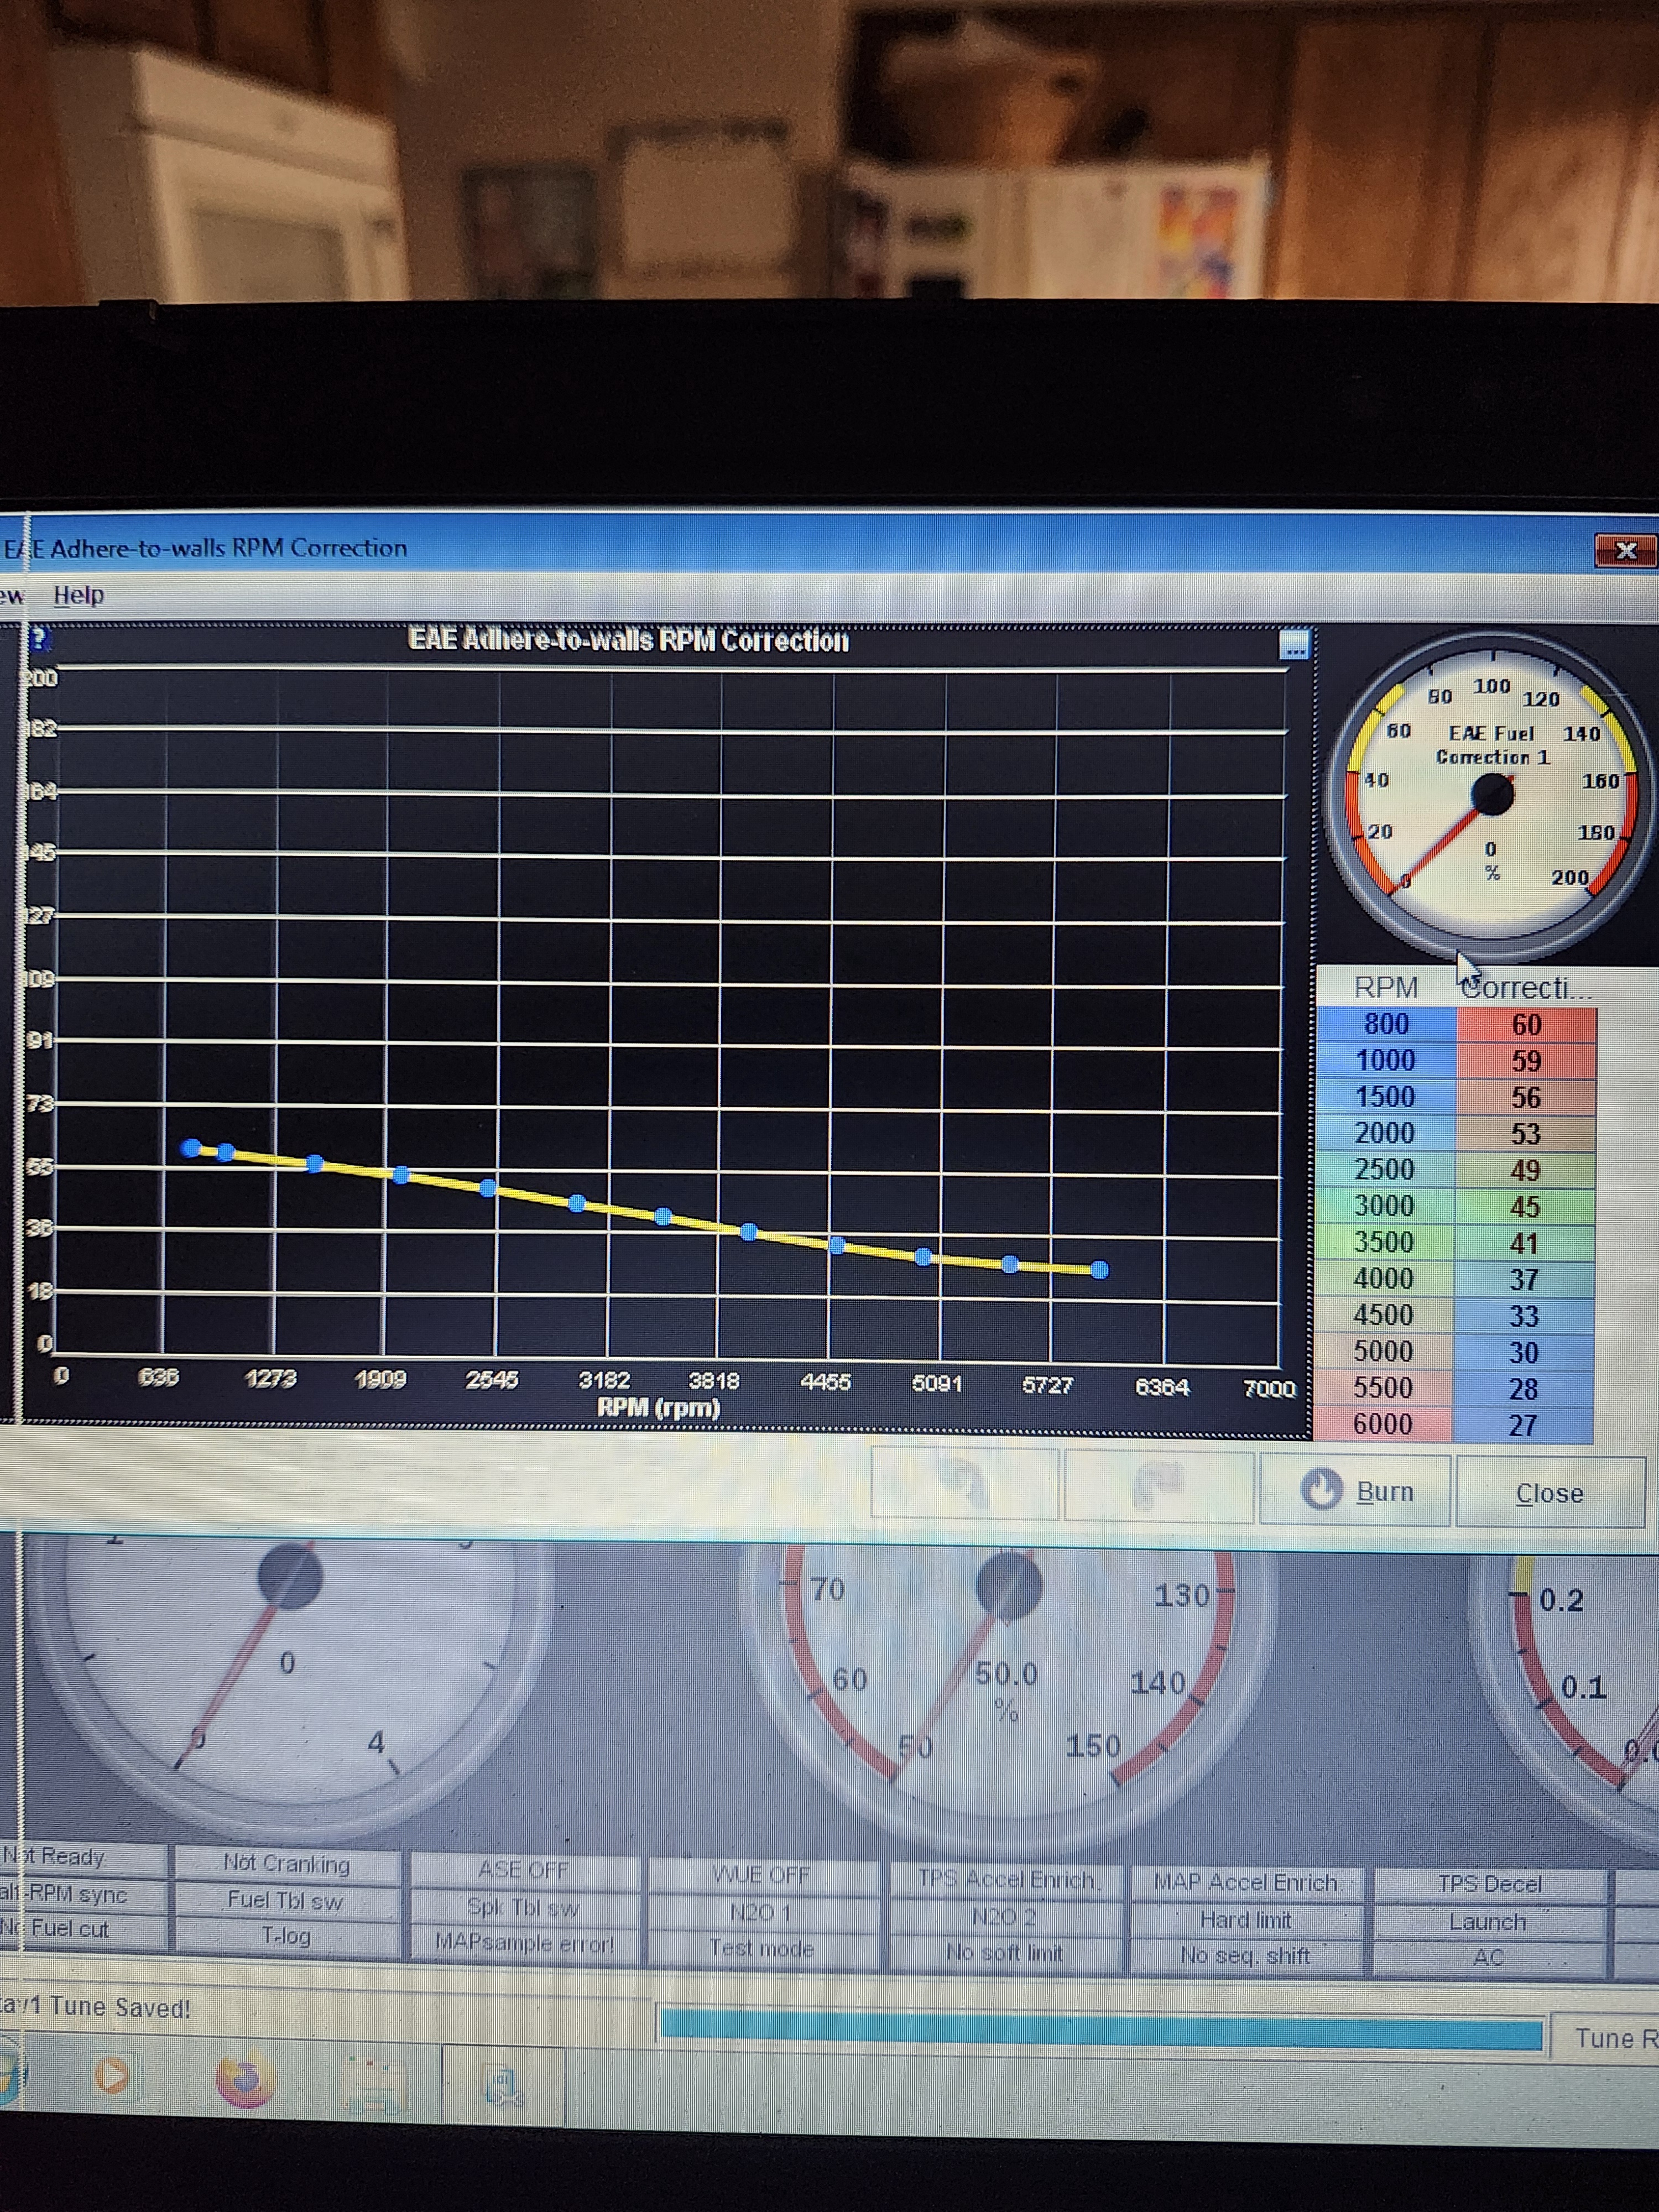
Task: Select the 1000 RPM cell
Action: click(x=1386, y=1060)
